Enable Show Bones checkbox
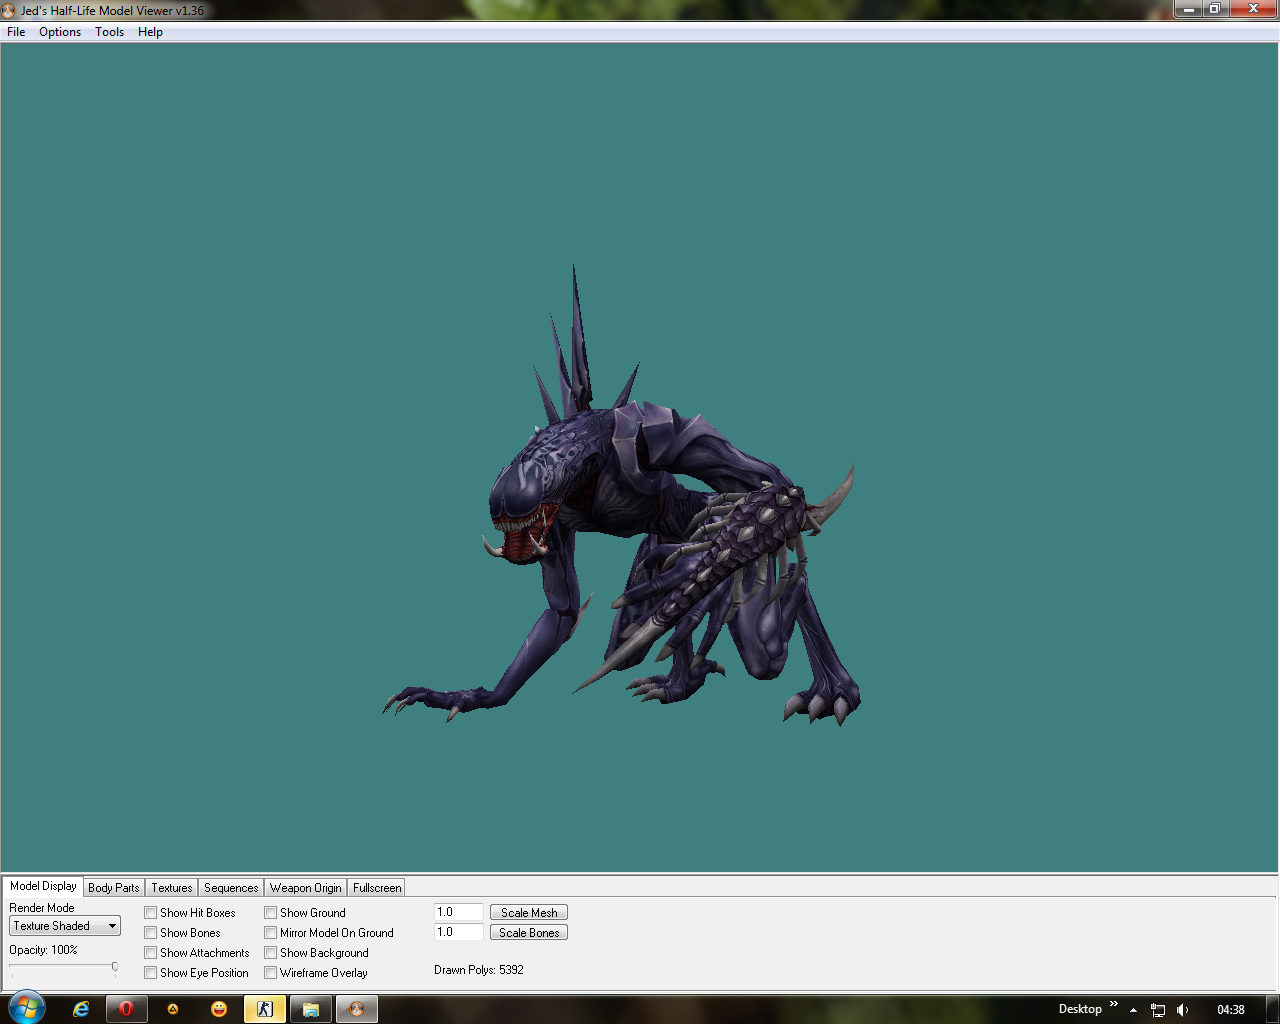1280x1024 pixels. pos(151,933)
